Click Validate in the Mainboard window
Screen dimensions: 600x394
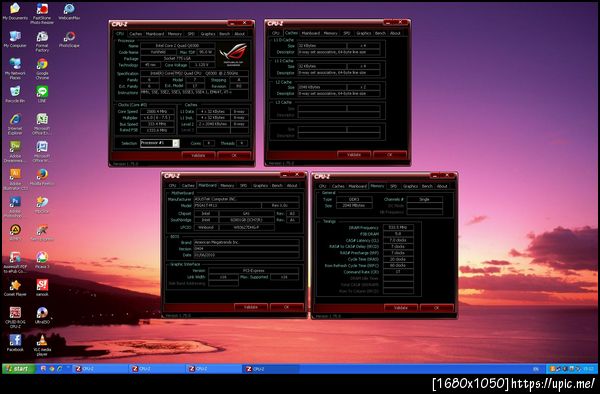coord(251,307)
